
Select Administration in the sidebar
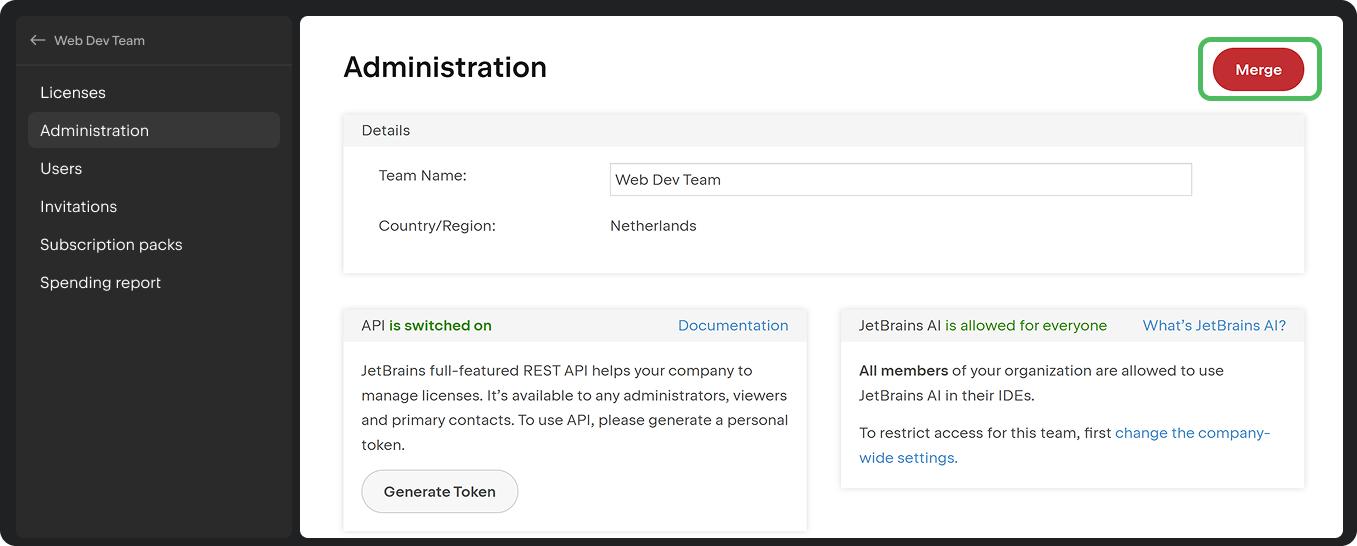[94, 131]
